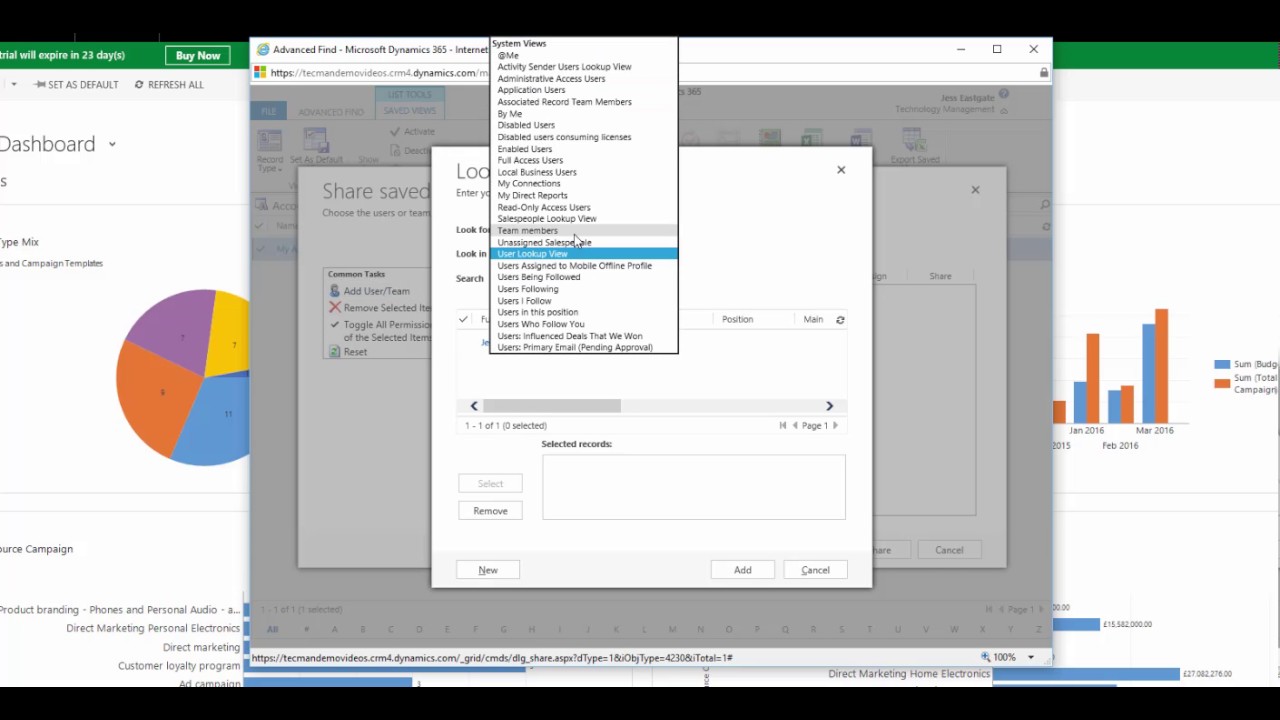Open the Dashboard title dropdown chevron

(112, 144)
